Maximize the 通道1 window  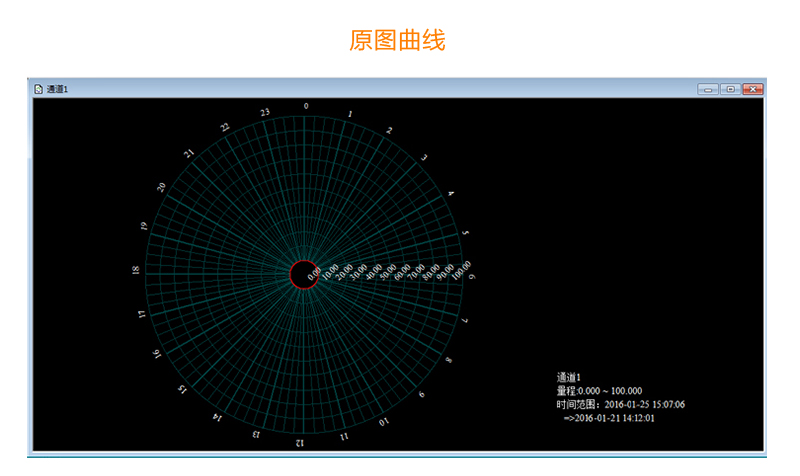[731, 89]
